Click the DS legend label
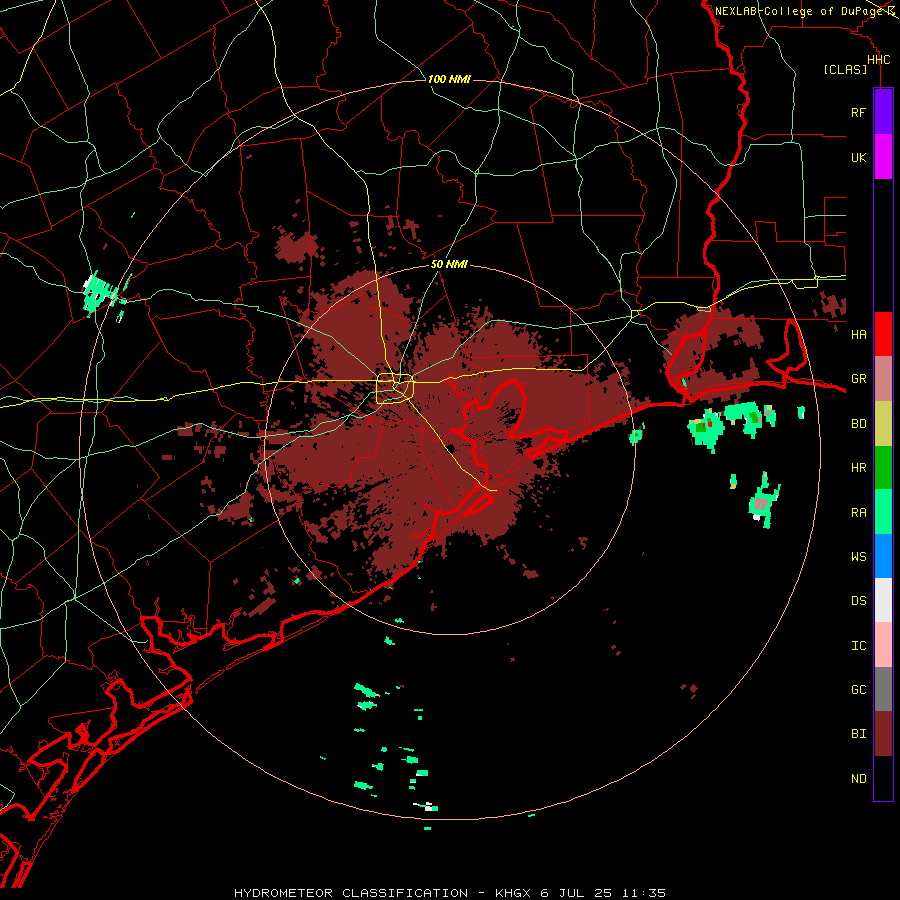This screenshot has height=900, width=900. [x=858, y=601]
